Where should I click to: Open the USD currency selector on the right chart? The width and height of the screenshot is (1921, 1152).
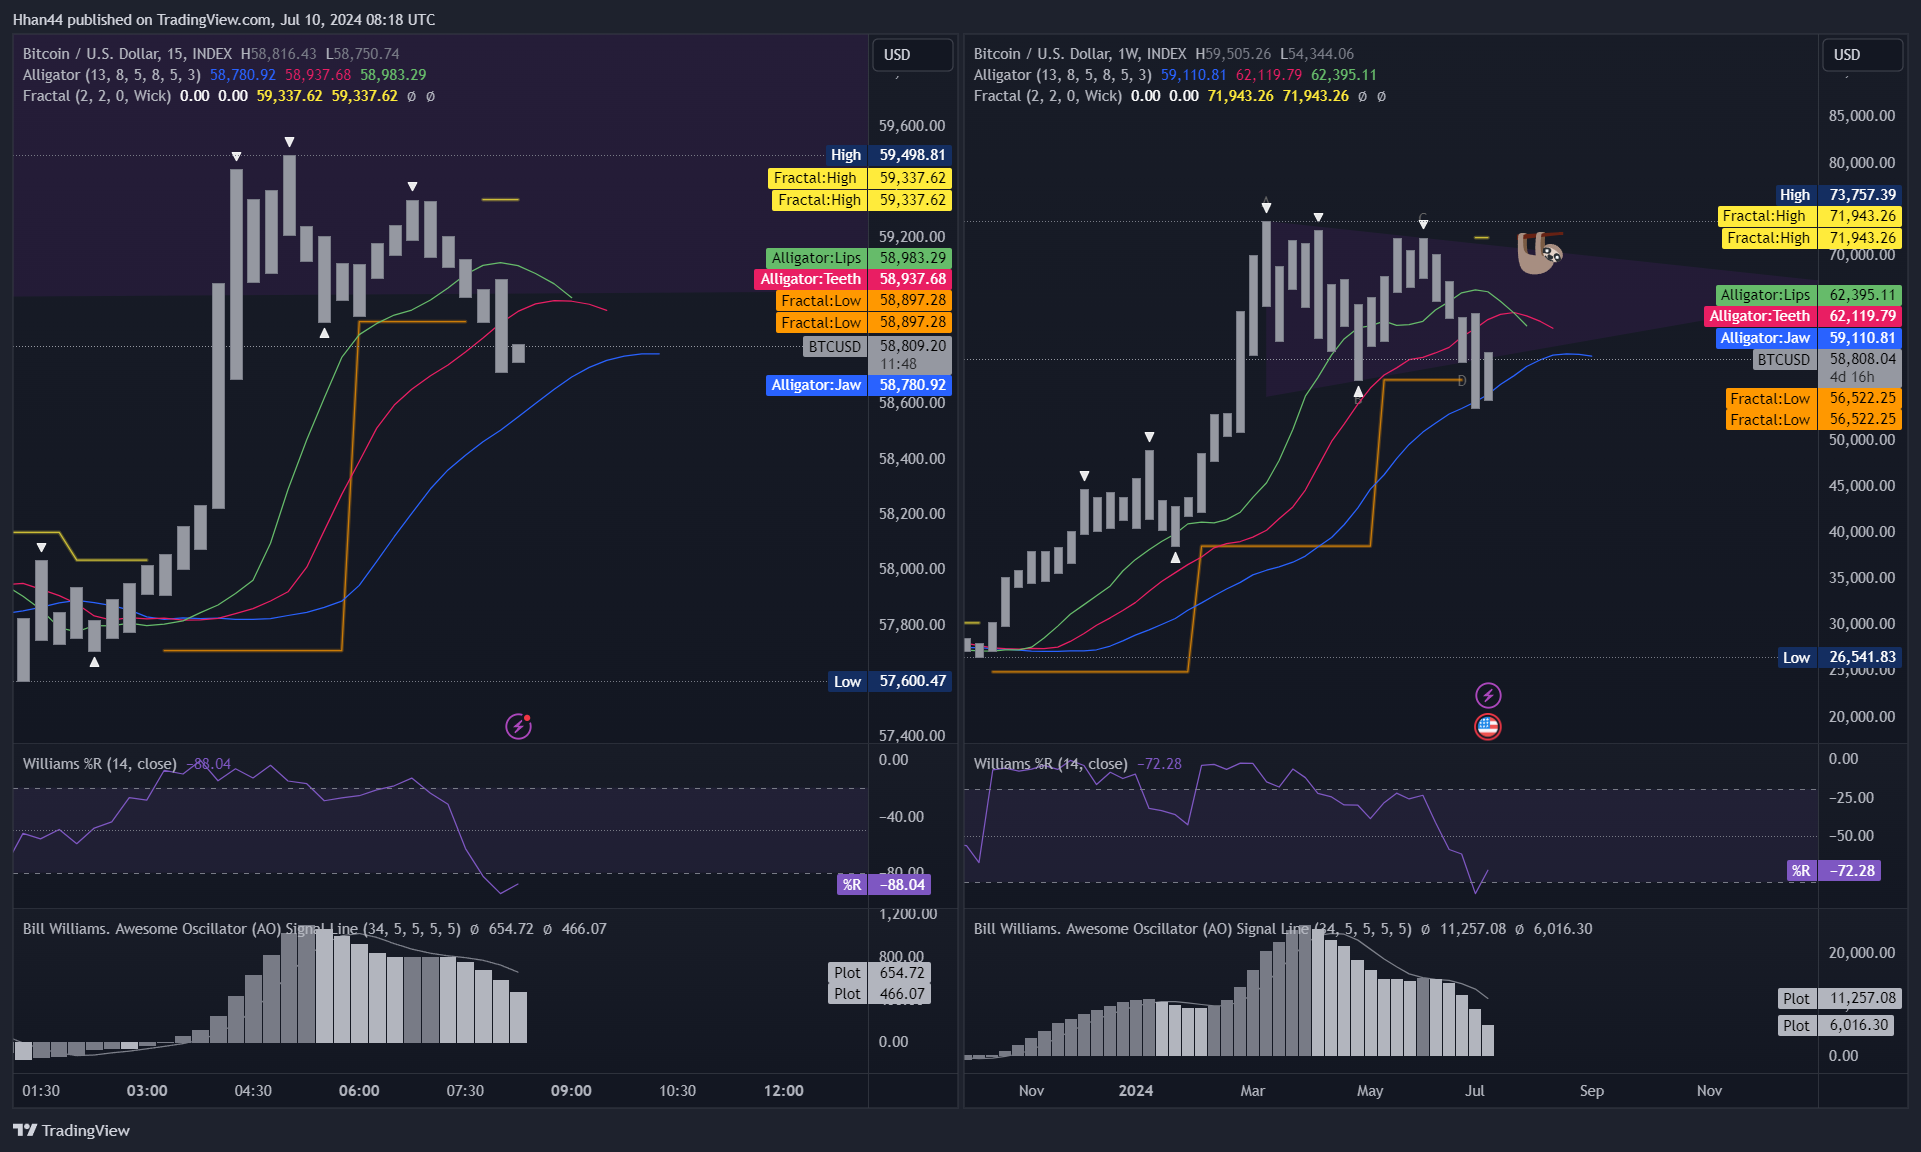[1862, 55]
